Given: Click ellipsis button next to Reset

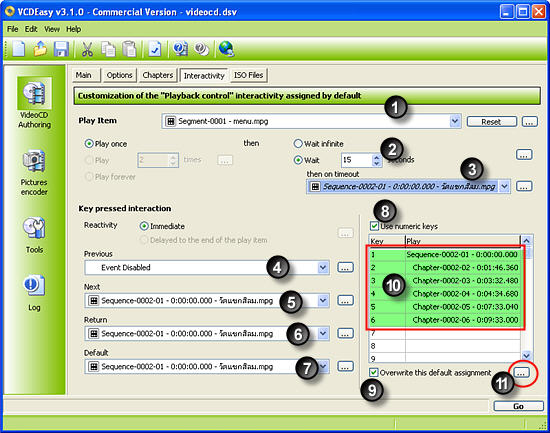Looking at the screenshot, I should tap(530, 122).
